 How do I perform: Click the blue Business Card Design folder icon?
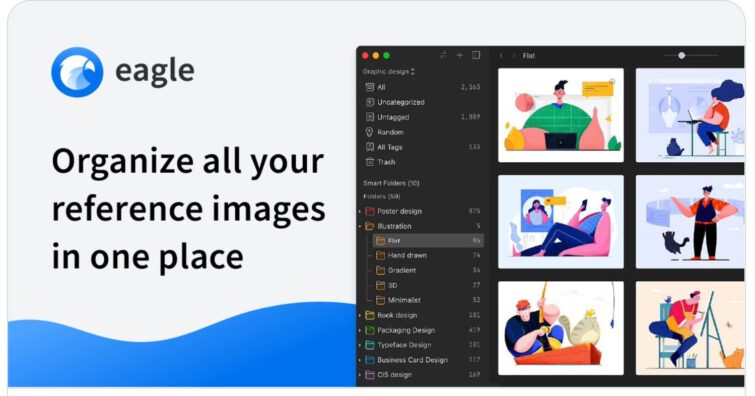coord(370,360)
